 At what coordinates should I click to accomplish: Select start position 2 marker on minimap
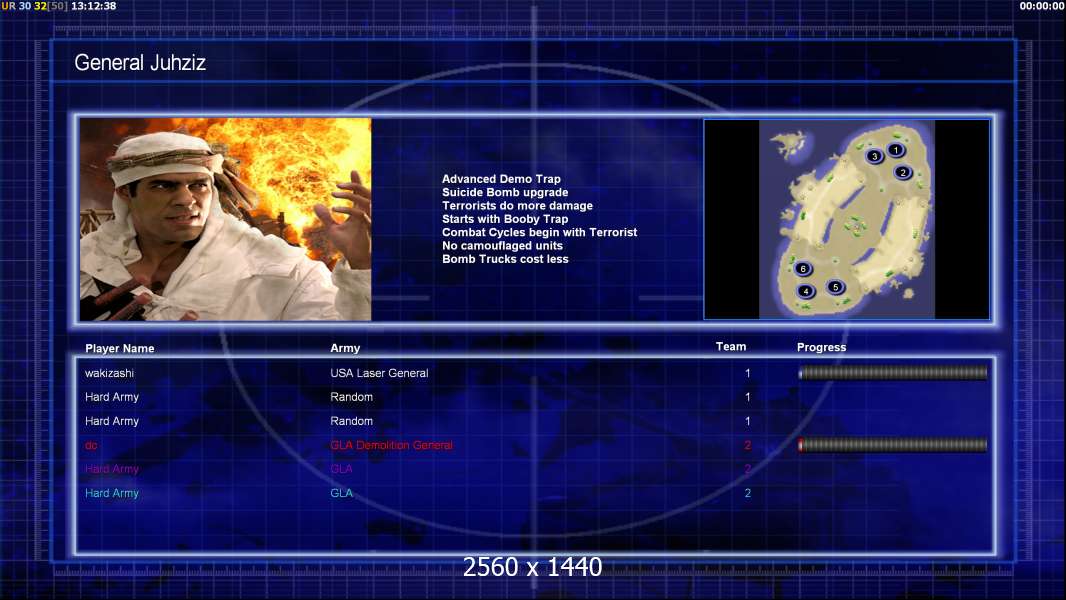902,172
